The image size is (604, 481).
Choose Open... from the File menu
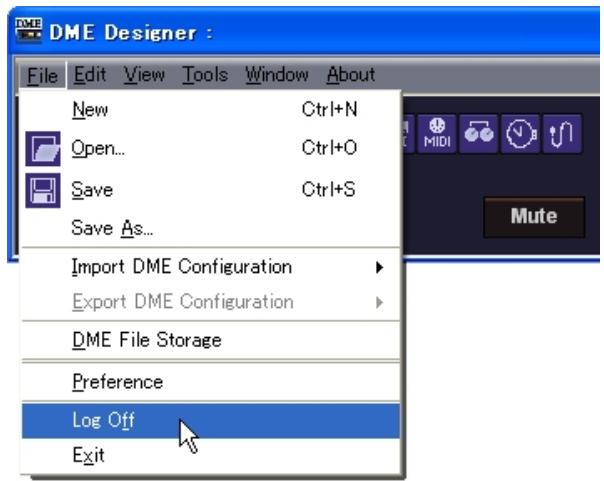[211, 148]
